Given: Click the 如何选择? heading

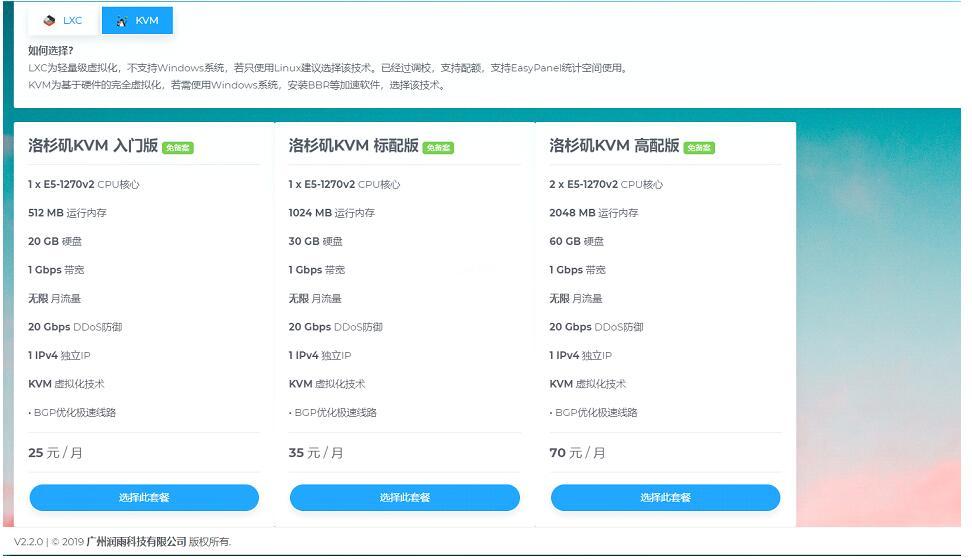Looking at the screenshot, I should [50, 50].
